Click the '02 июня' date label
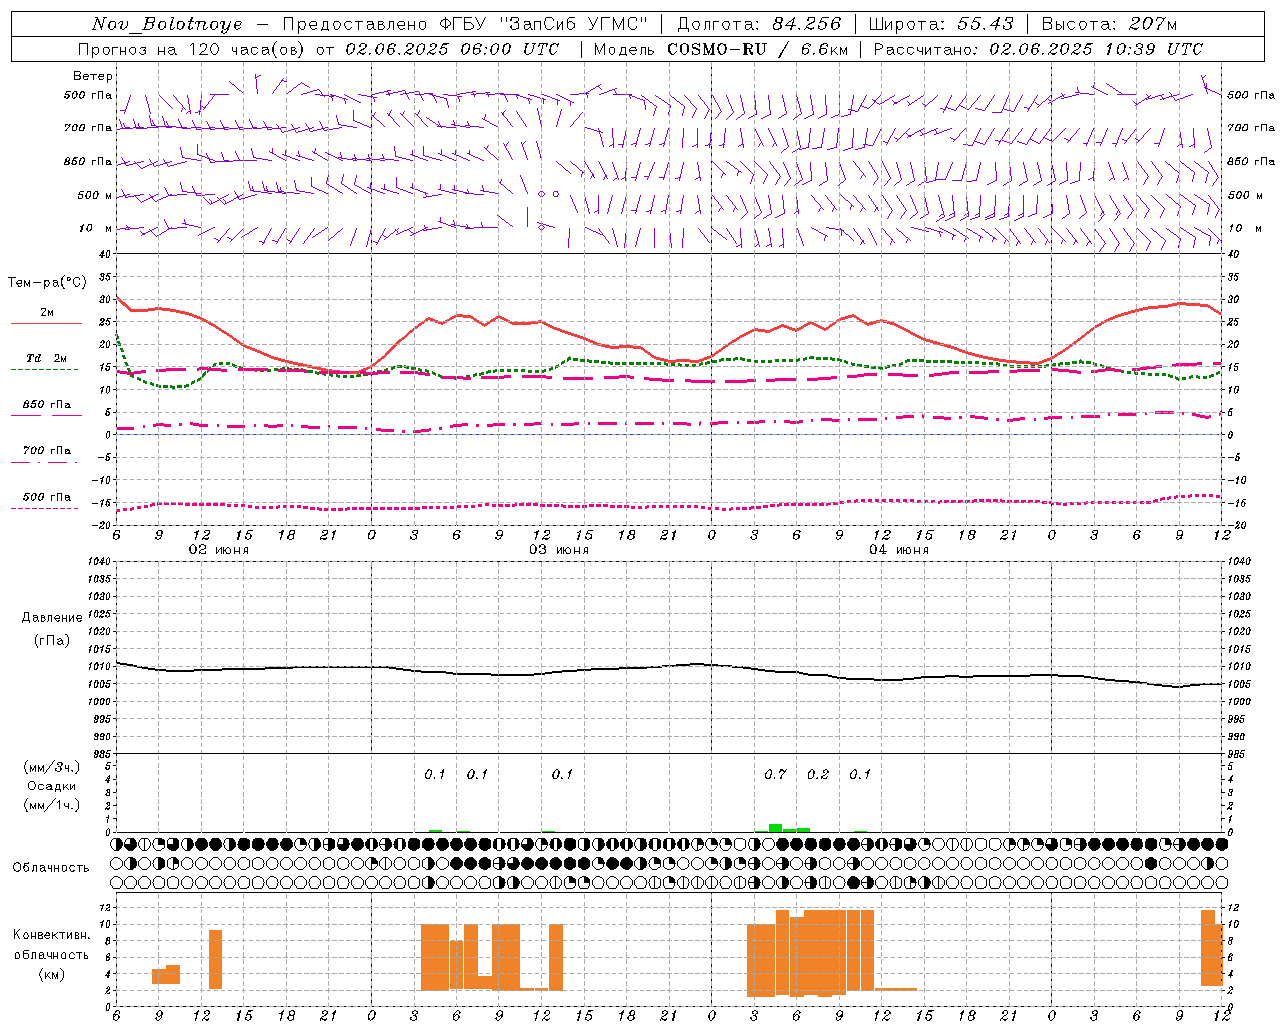The height and width of the screenshot is (1024, 1280). coord(220,550)
